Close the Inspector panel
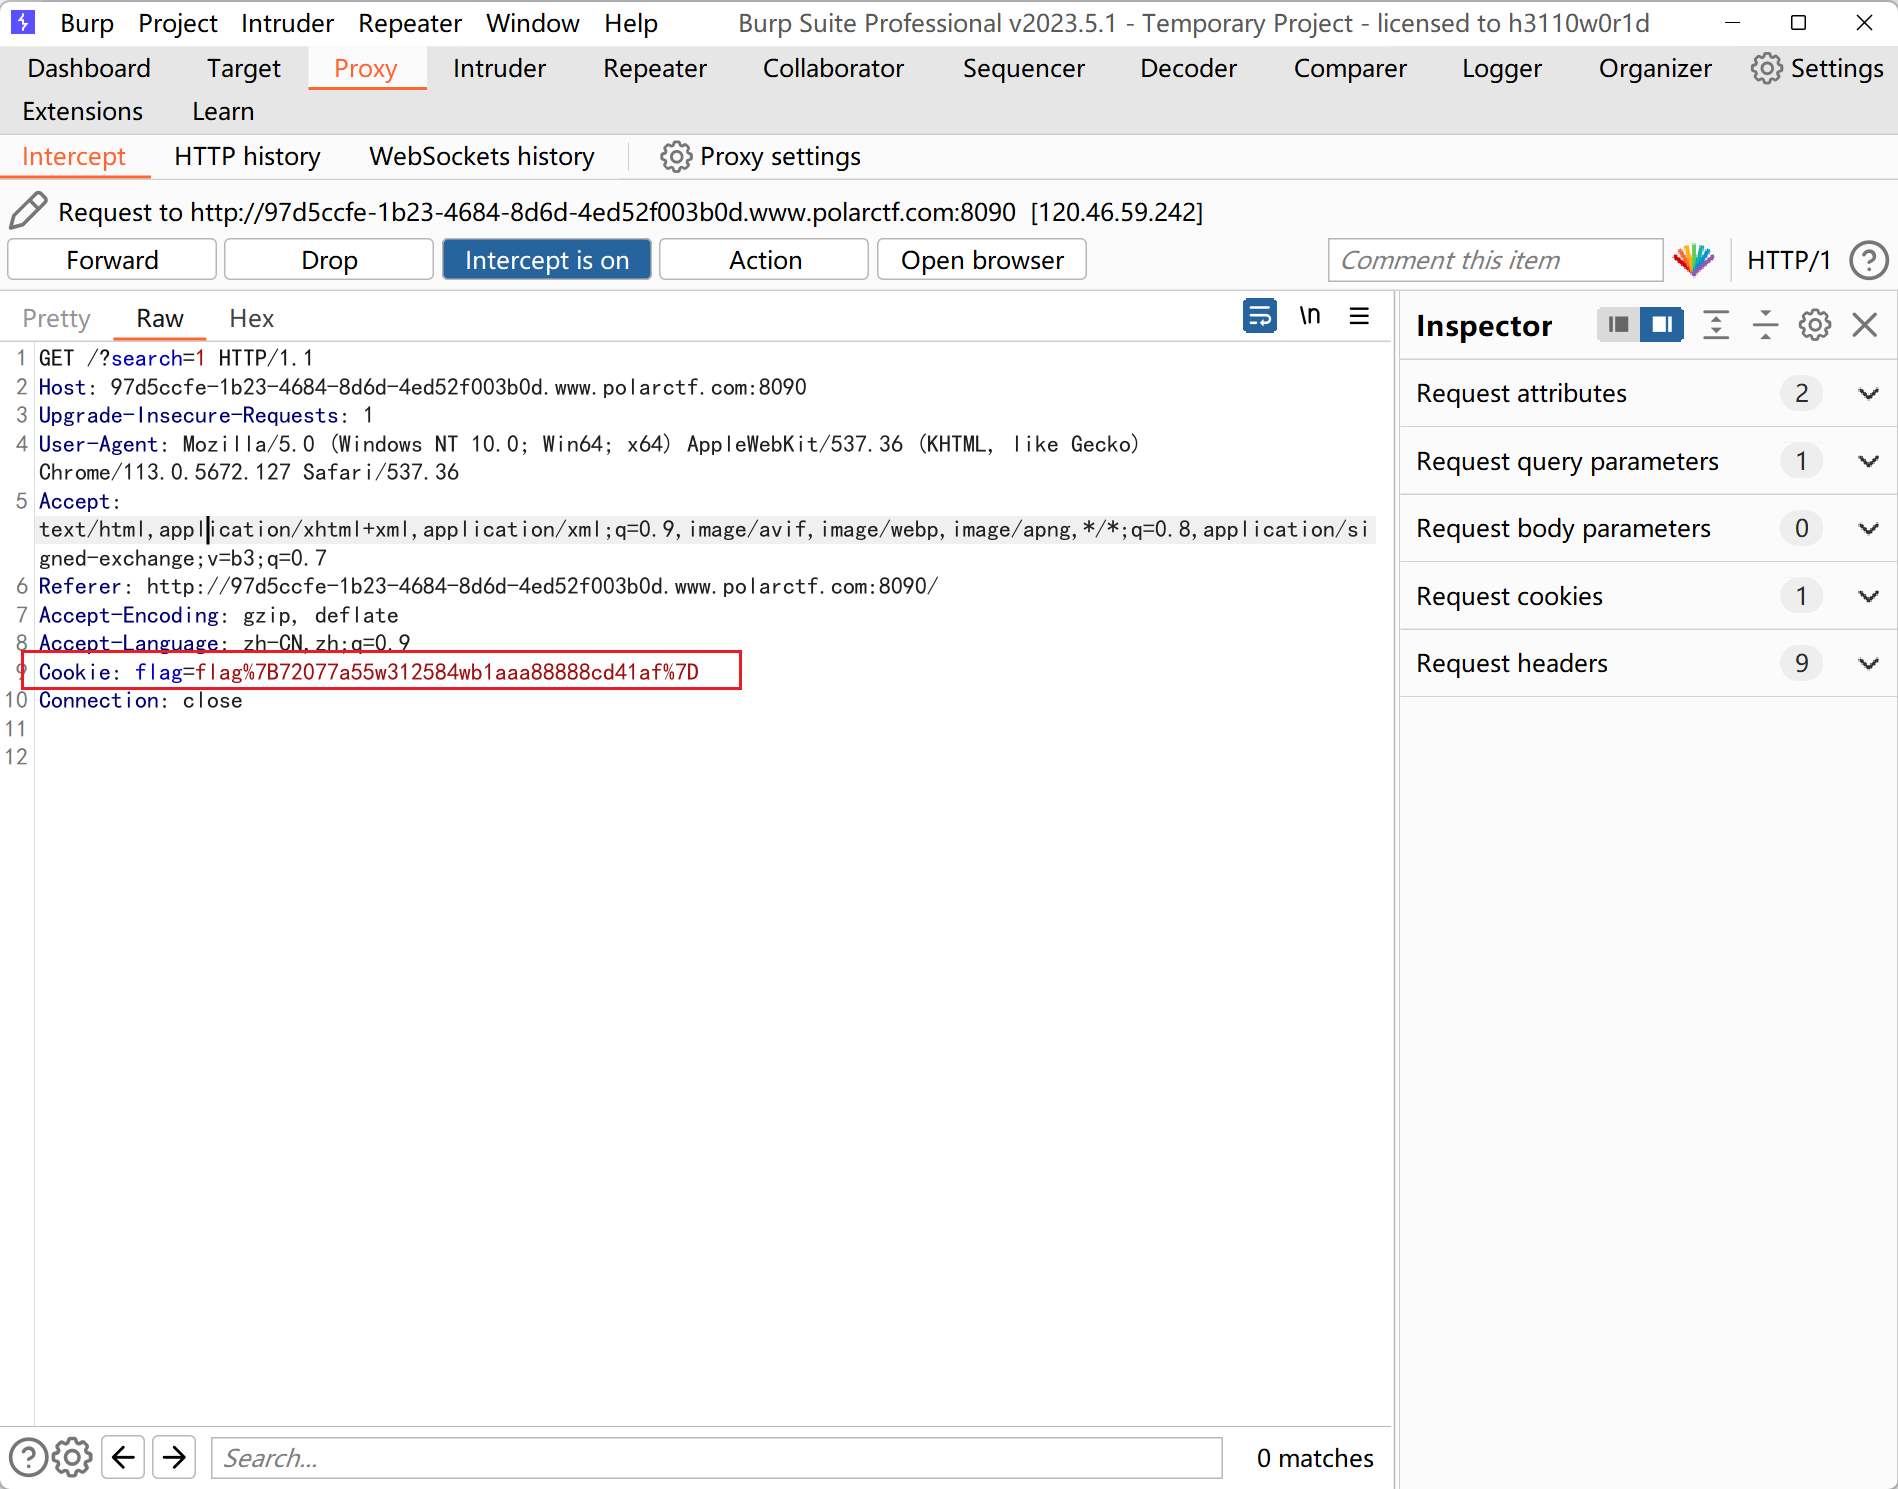The image size is (1898, 1489). (x=1865, y=325)
